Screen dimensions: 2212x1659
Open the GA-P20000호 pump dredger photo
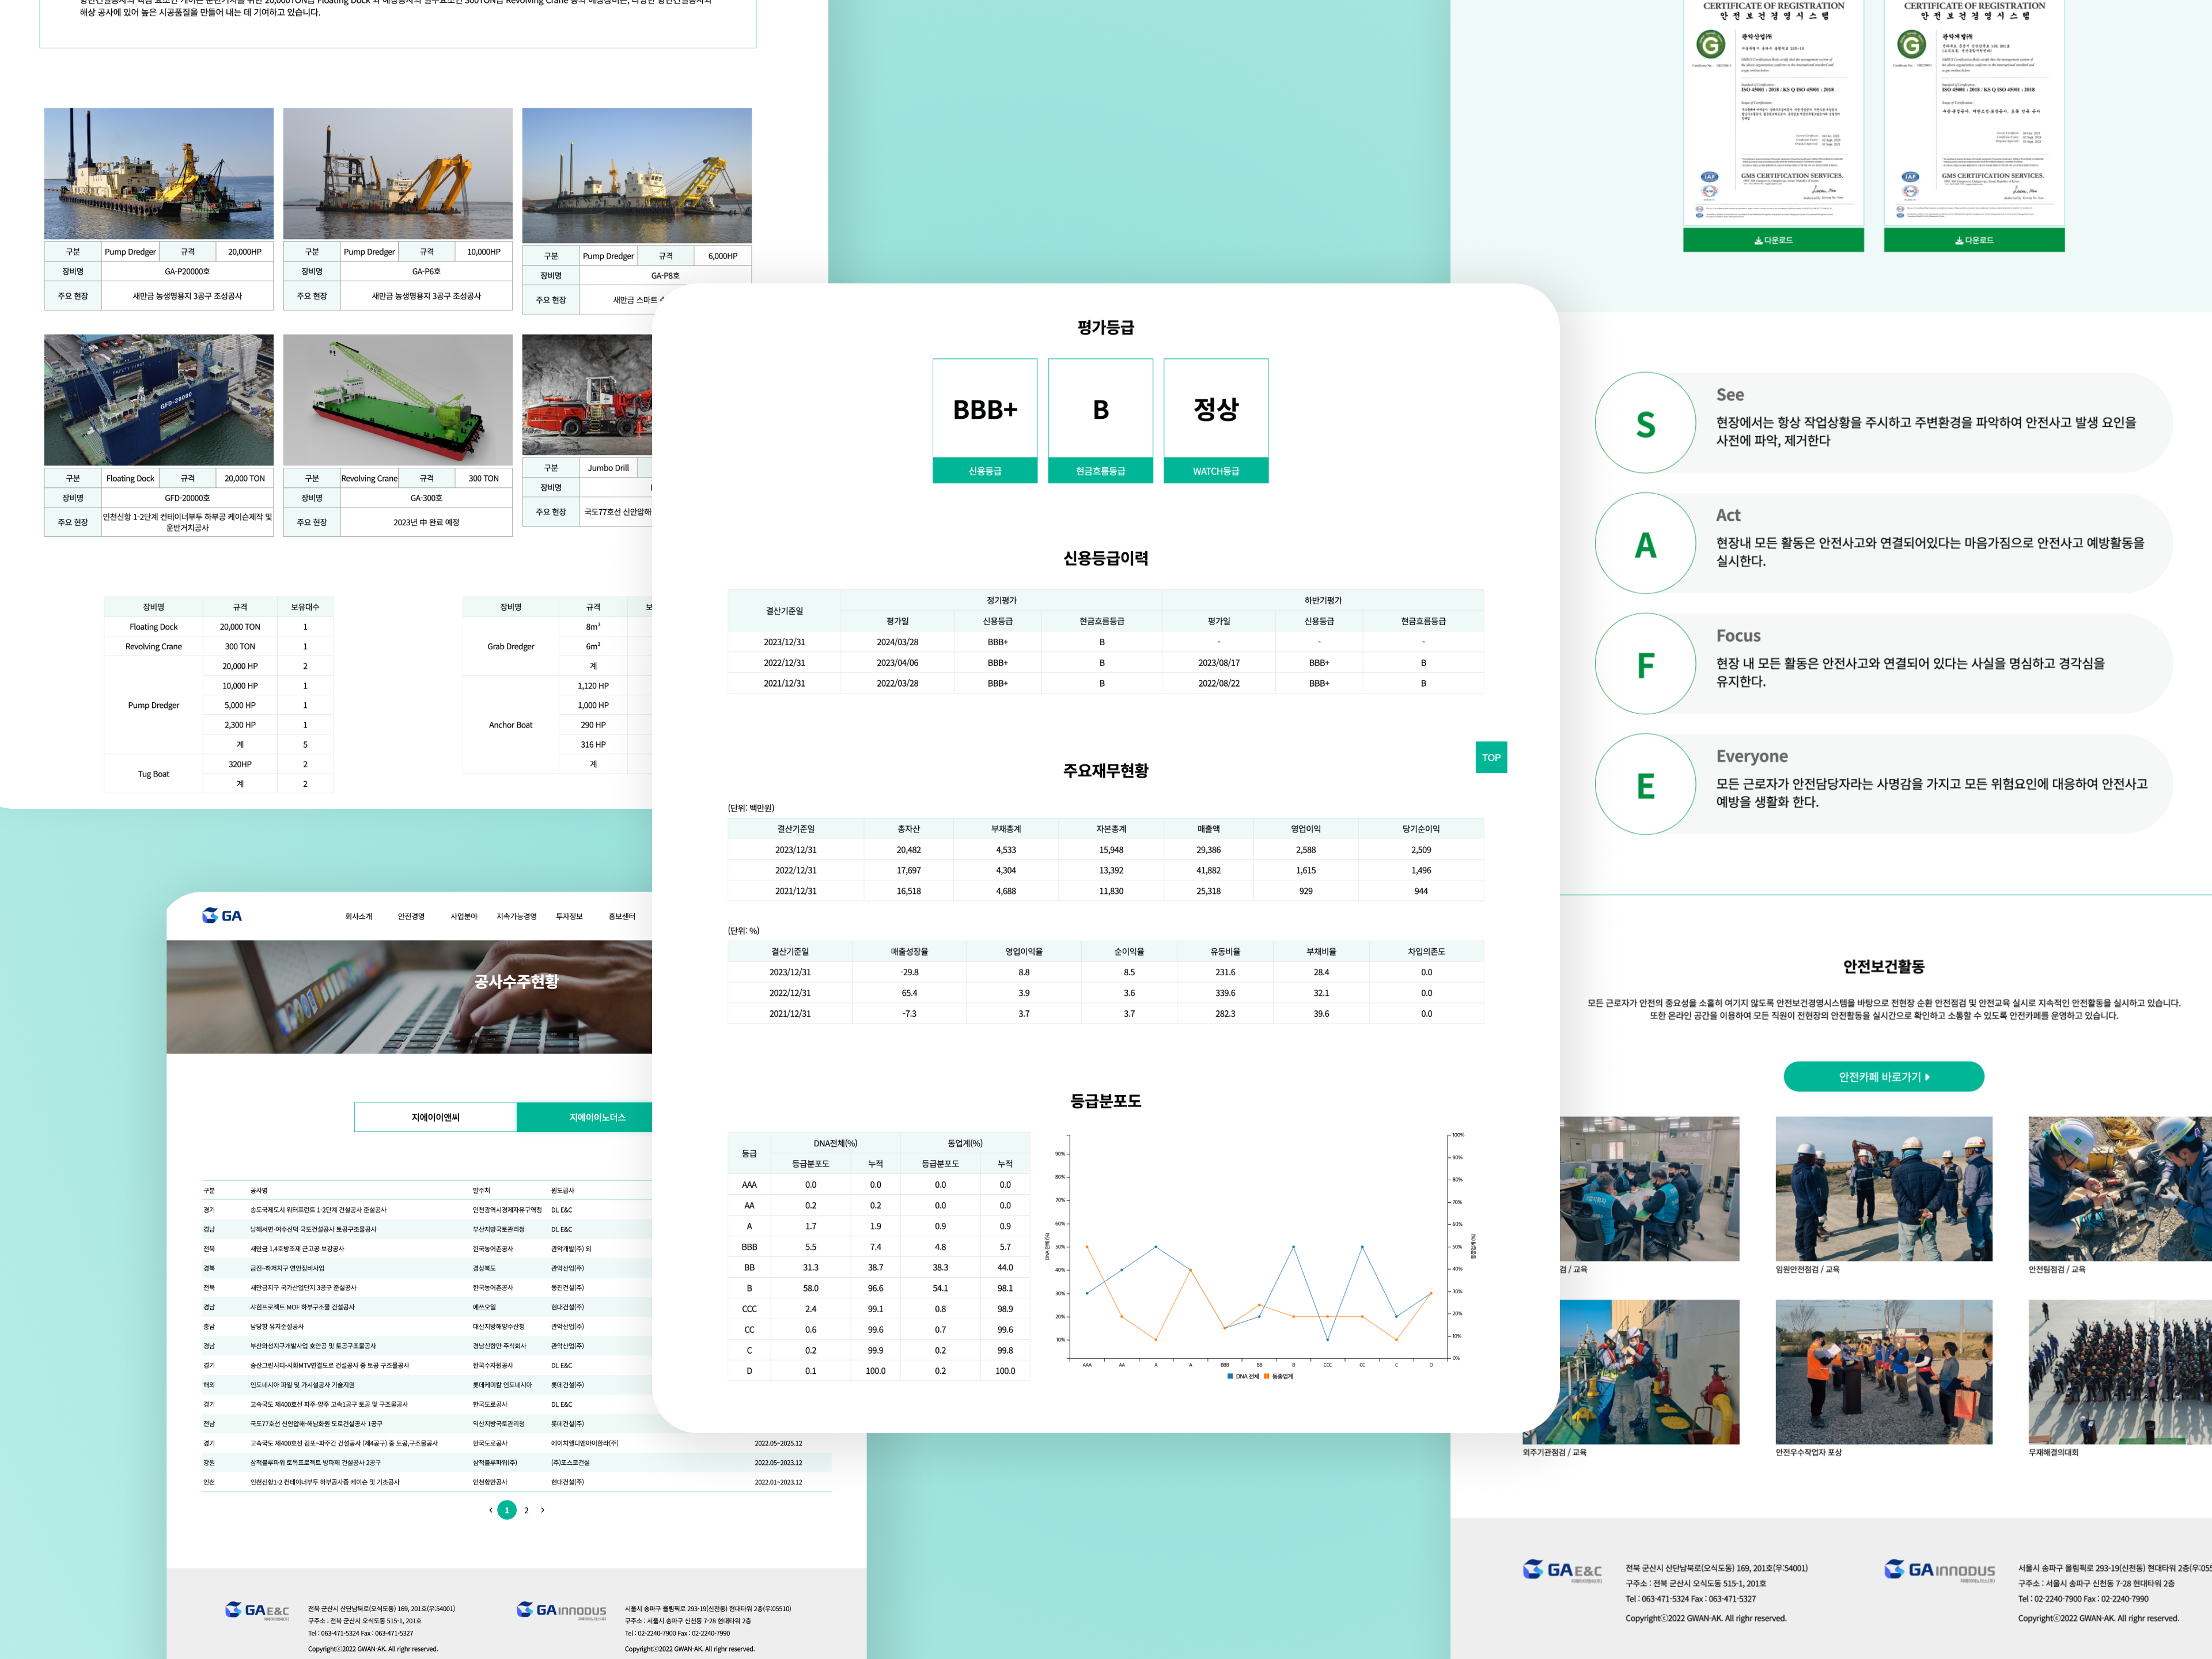pyautogui.click(x=159, y=174)
